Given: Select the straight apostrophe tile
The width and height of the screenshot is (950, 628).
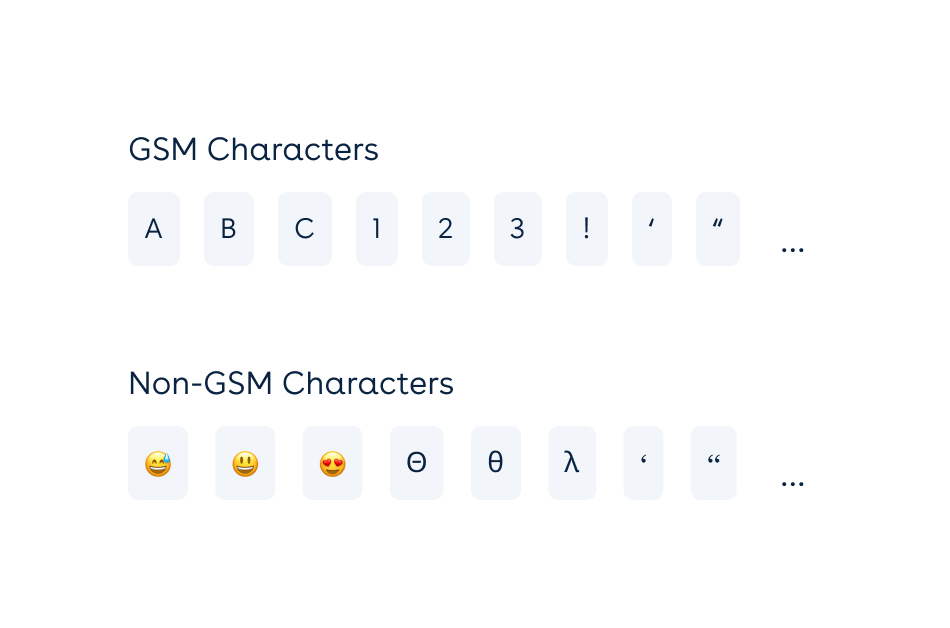Looking at the screenshot, I should (652, 229).
